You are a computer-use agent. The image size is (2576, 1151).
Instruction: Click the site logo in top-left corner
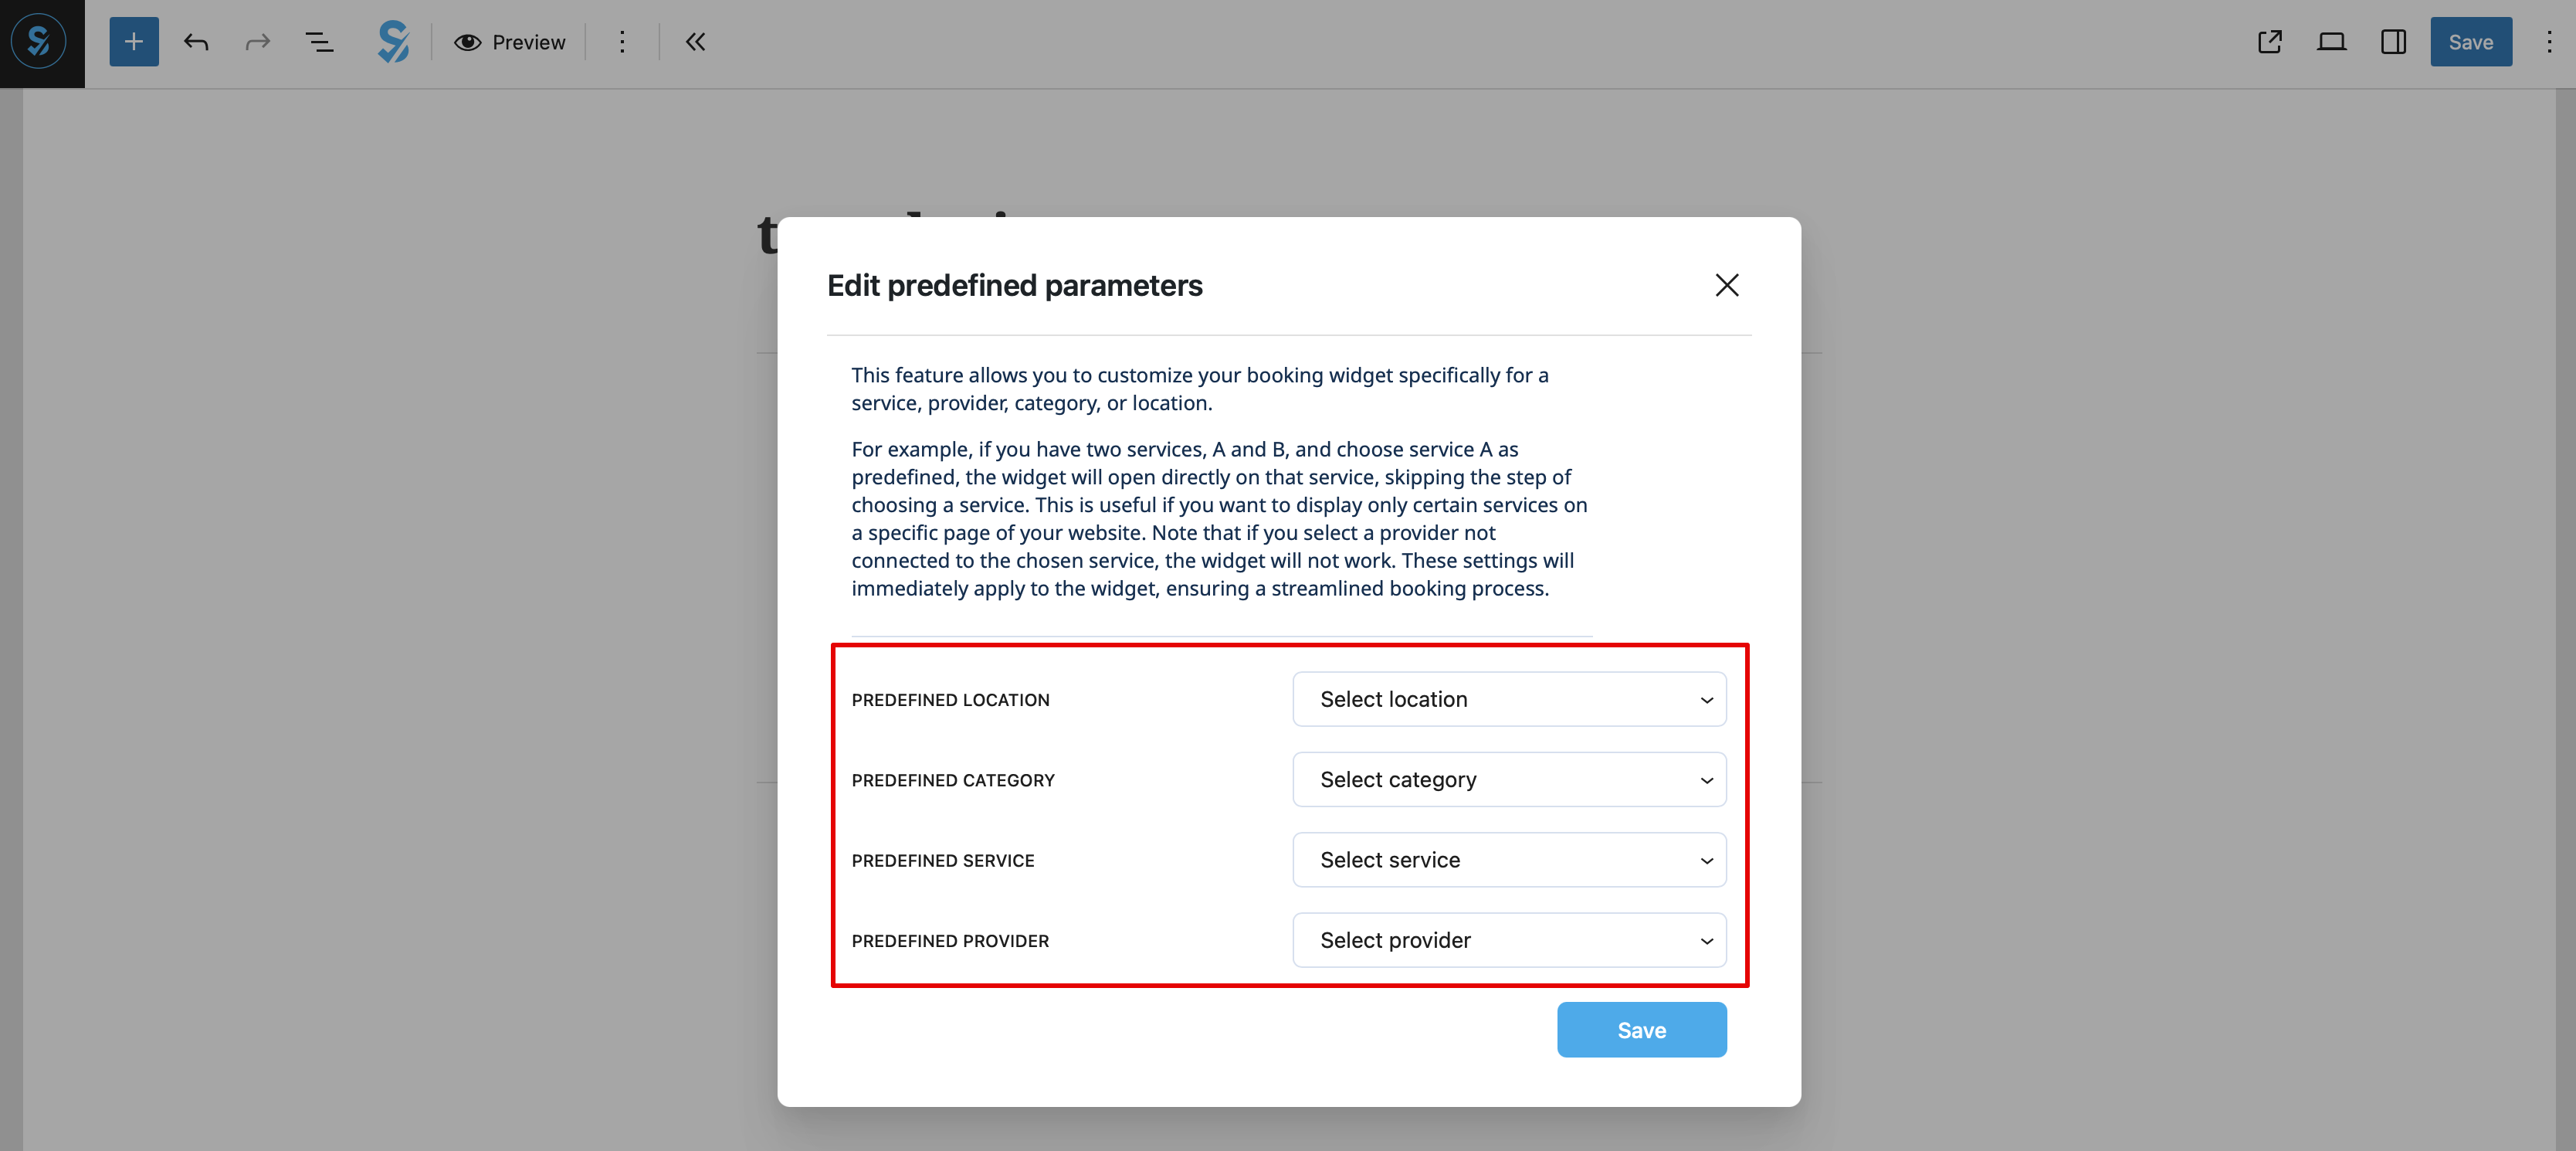(39, 42)
